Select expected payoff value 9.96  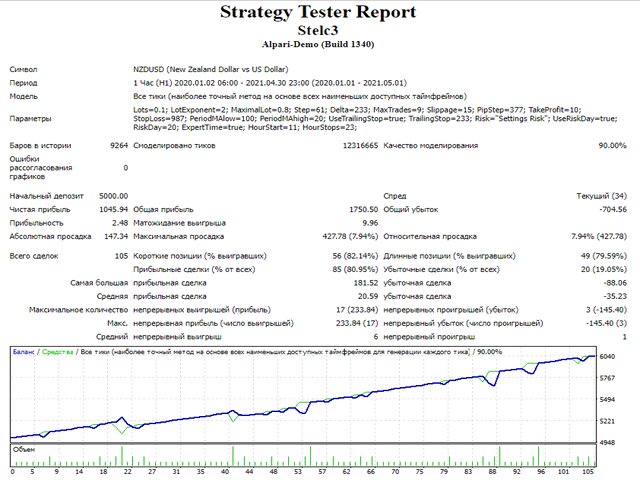370,223
